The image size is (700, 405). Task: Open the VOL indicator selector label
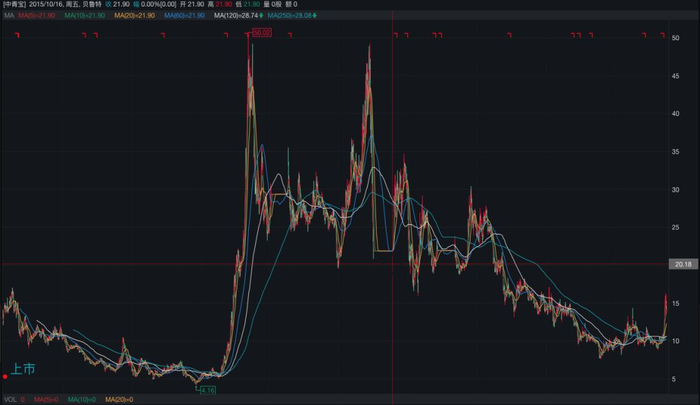(10, 400)
